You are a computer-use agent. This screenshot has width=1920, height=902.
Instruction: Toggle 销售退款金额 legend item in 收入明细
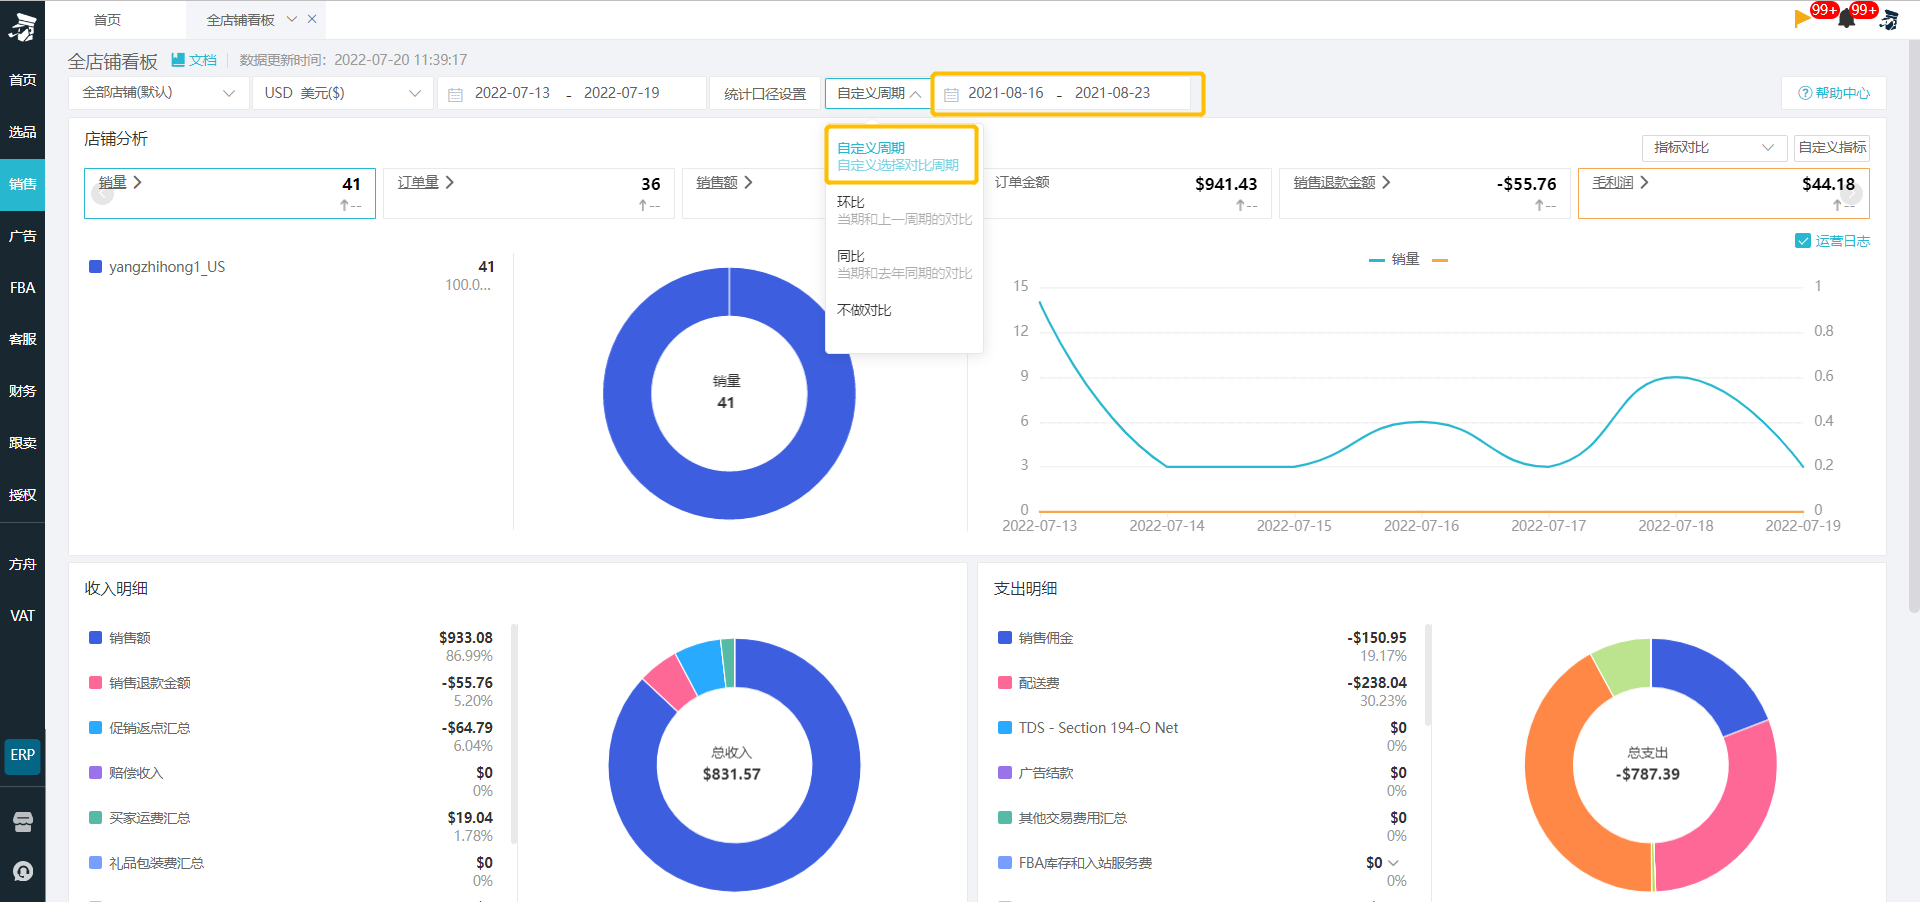140,683
